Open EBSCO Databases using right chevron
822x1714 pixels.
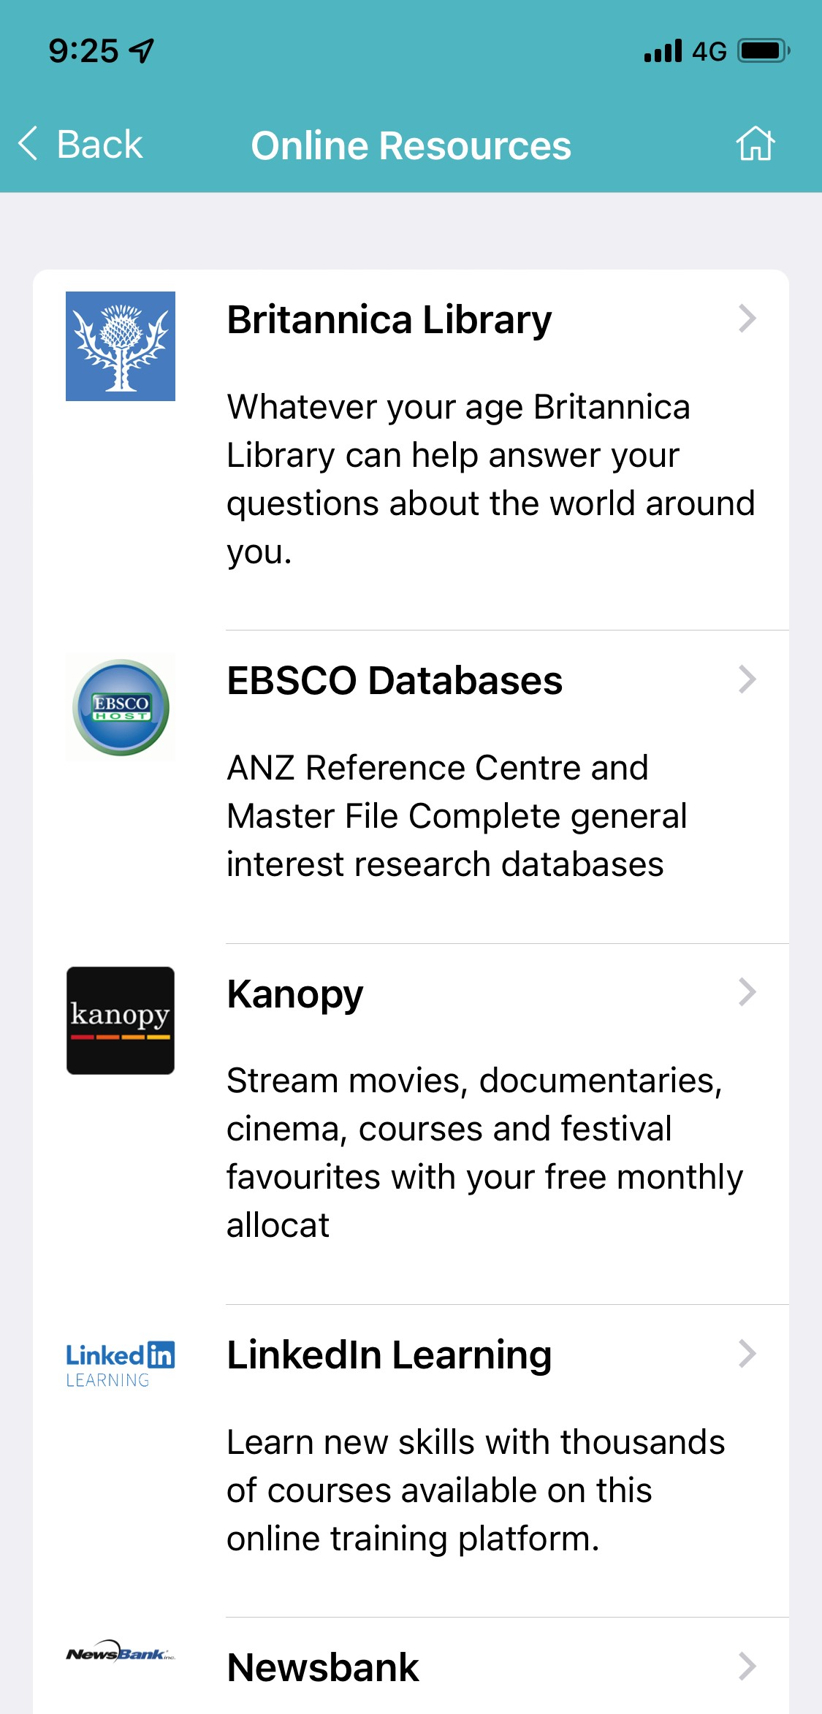(x=747, y=680)
